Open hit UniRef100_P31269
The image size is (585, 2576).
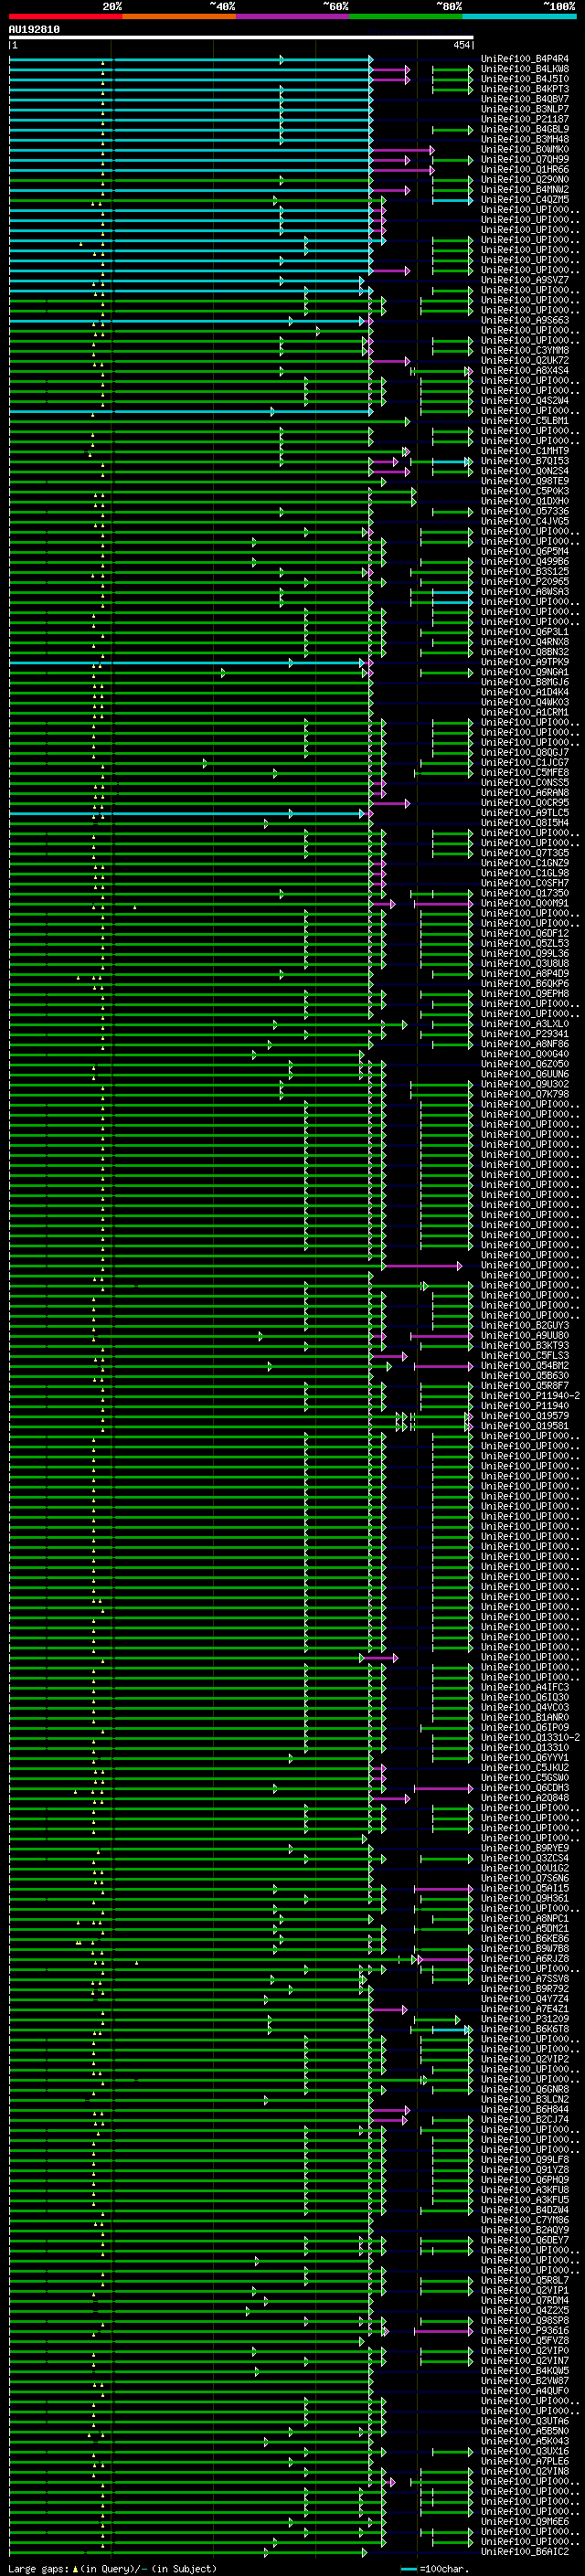[525, 2019]
